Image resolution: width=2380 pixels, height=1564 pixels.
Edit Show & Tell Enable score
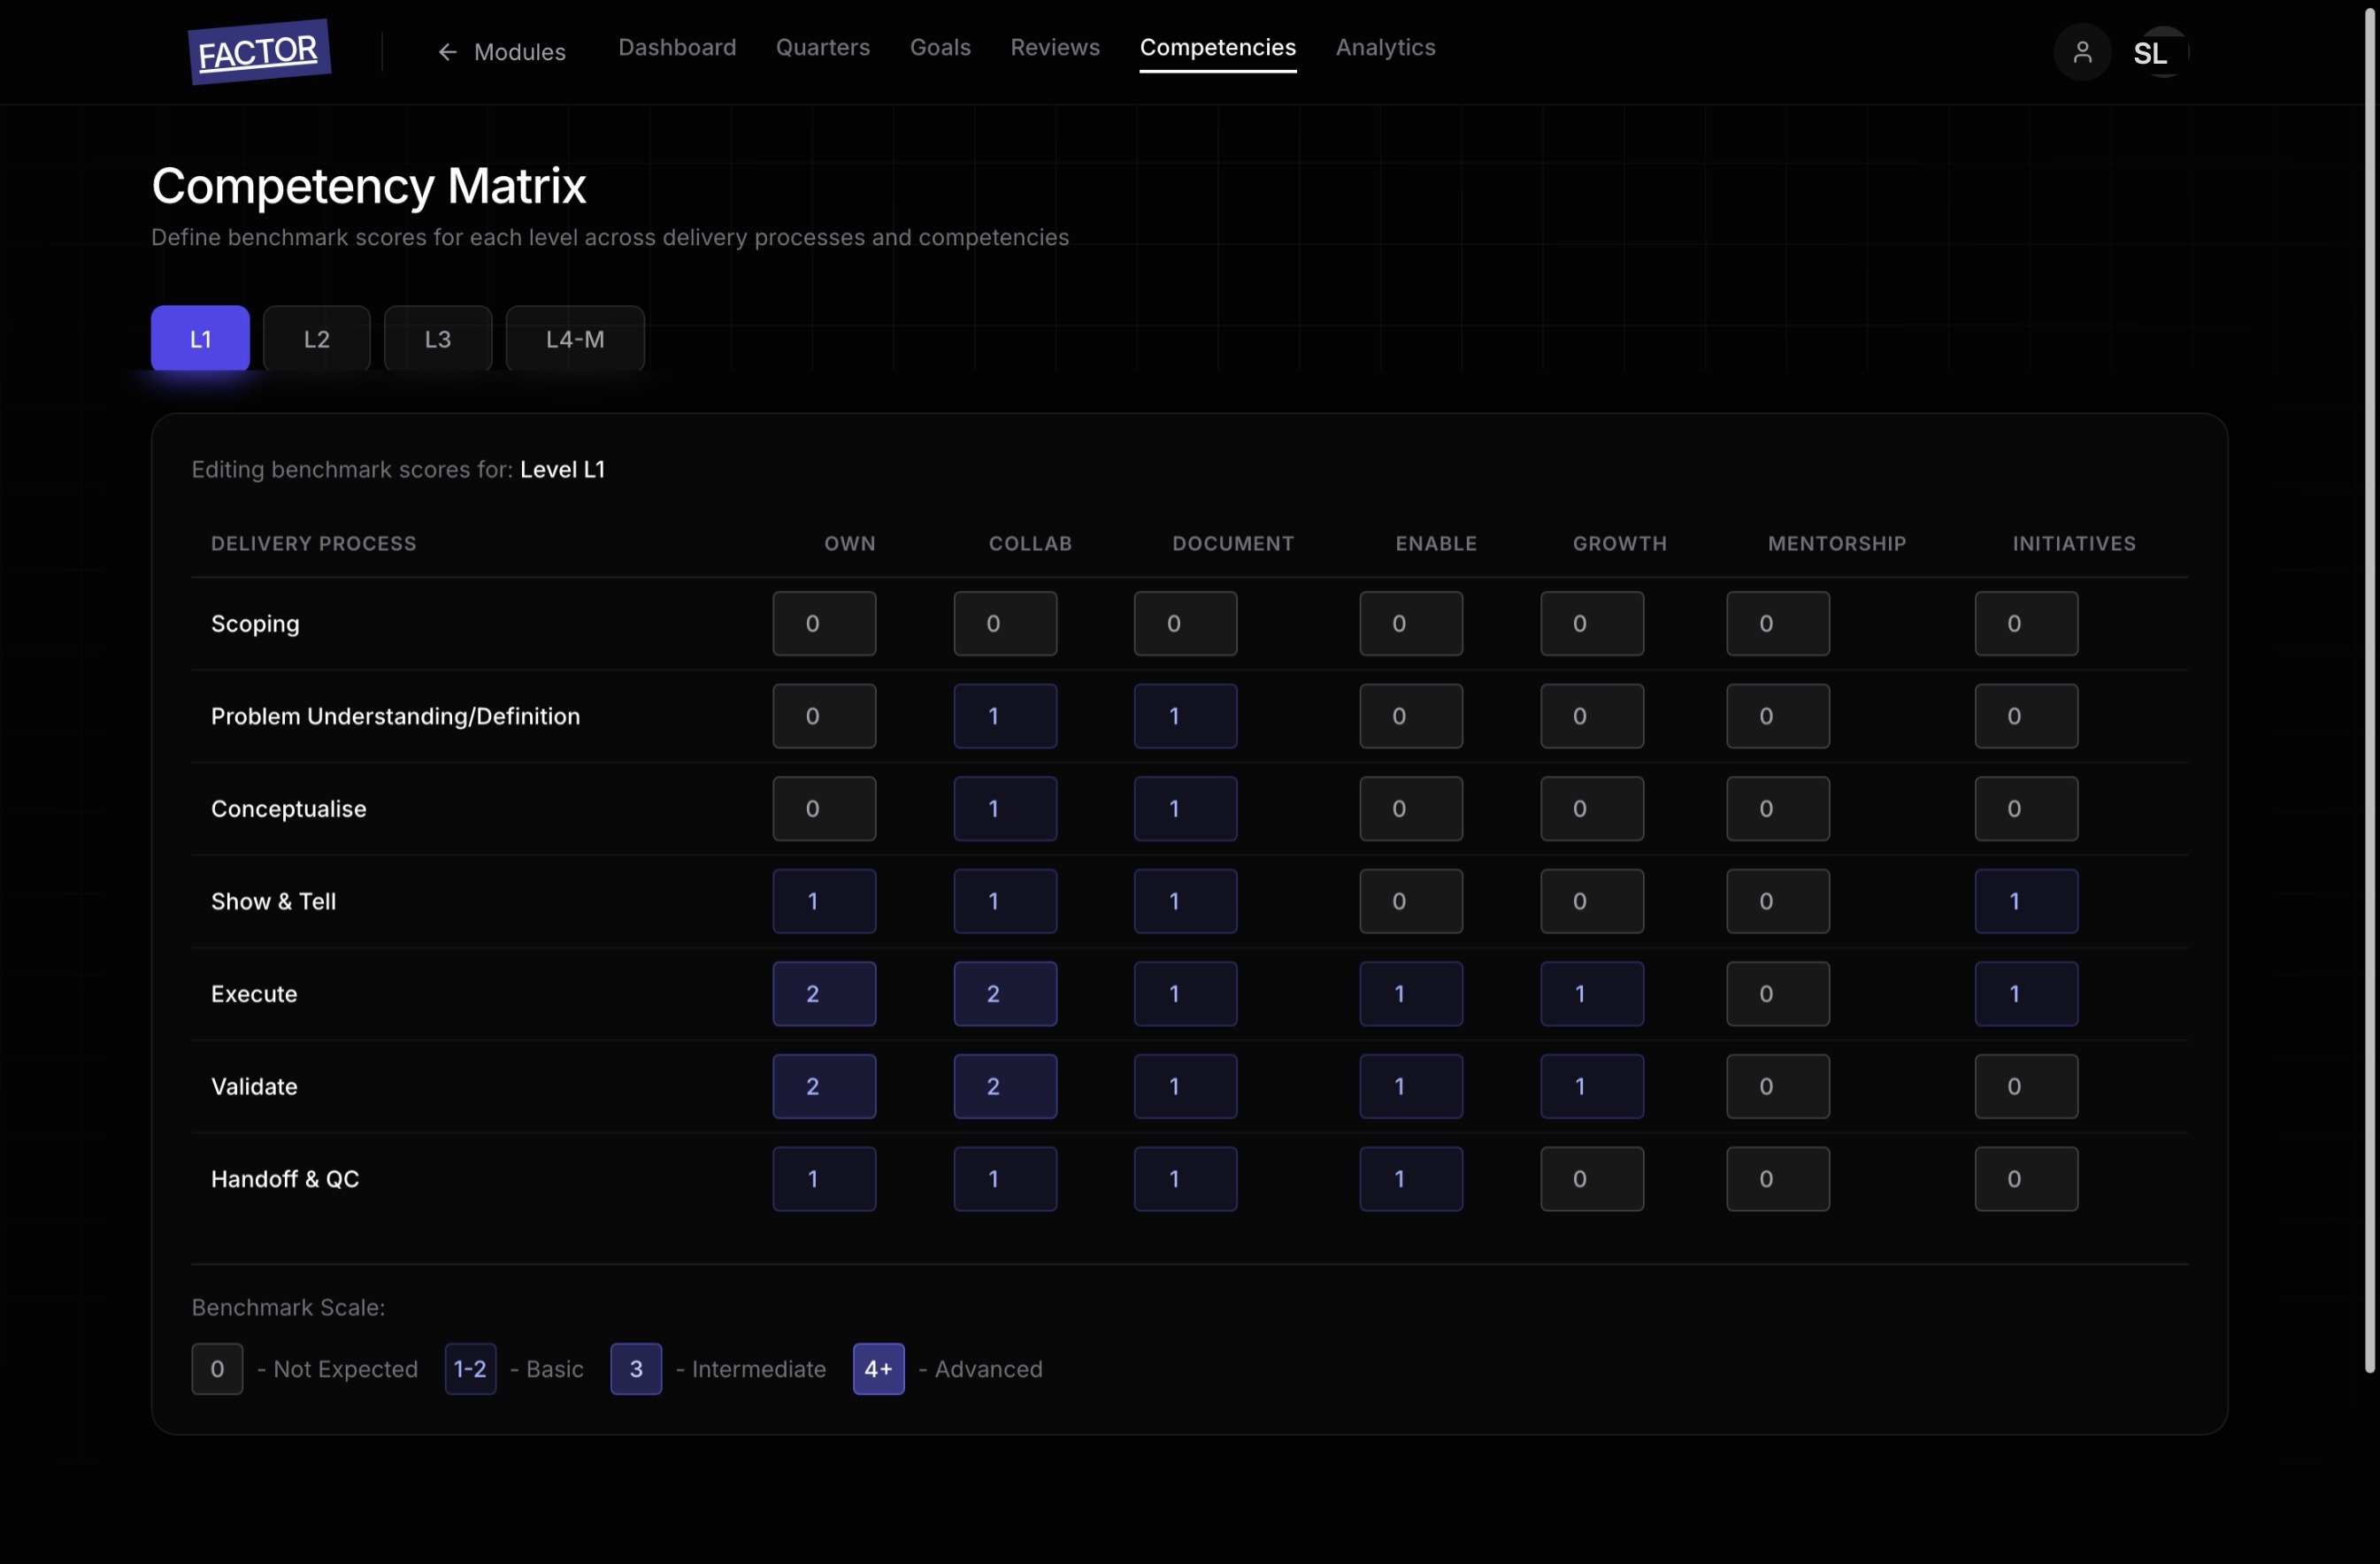tap(1411, 901)
